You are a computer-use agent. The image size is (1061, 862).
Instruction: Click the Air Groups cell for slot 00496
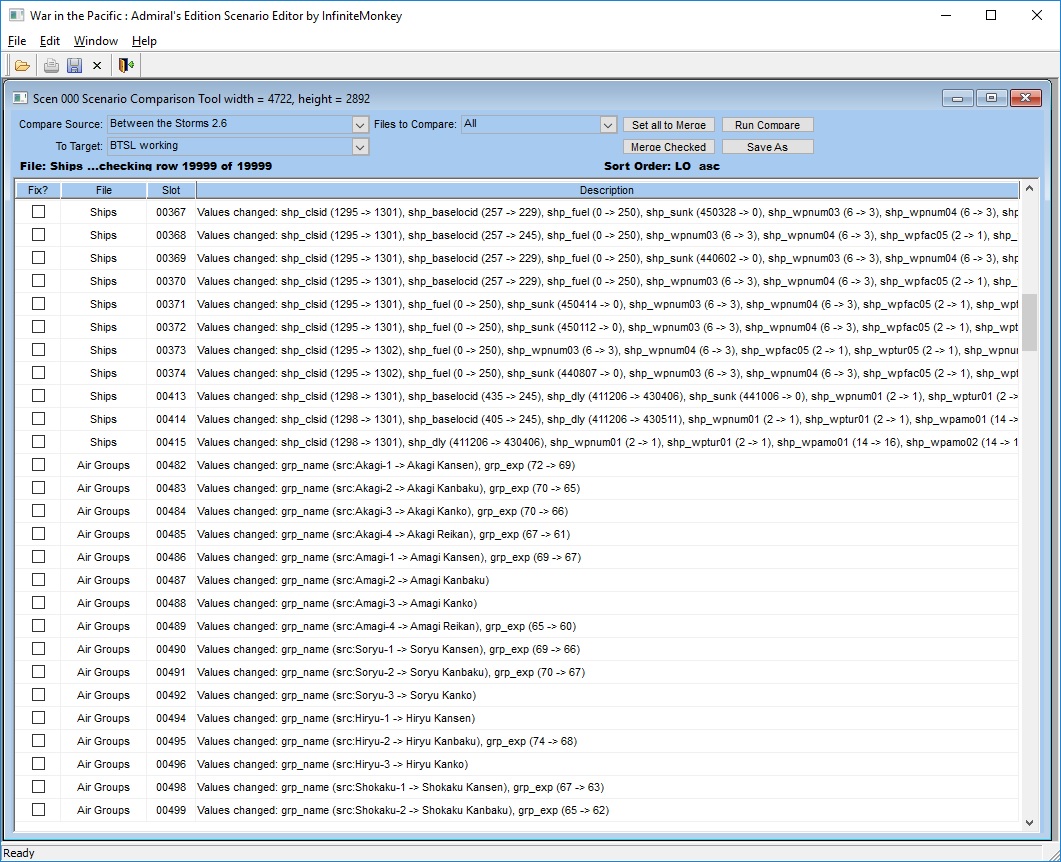click(x=104, y=764)
